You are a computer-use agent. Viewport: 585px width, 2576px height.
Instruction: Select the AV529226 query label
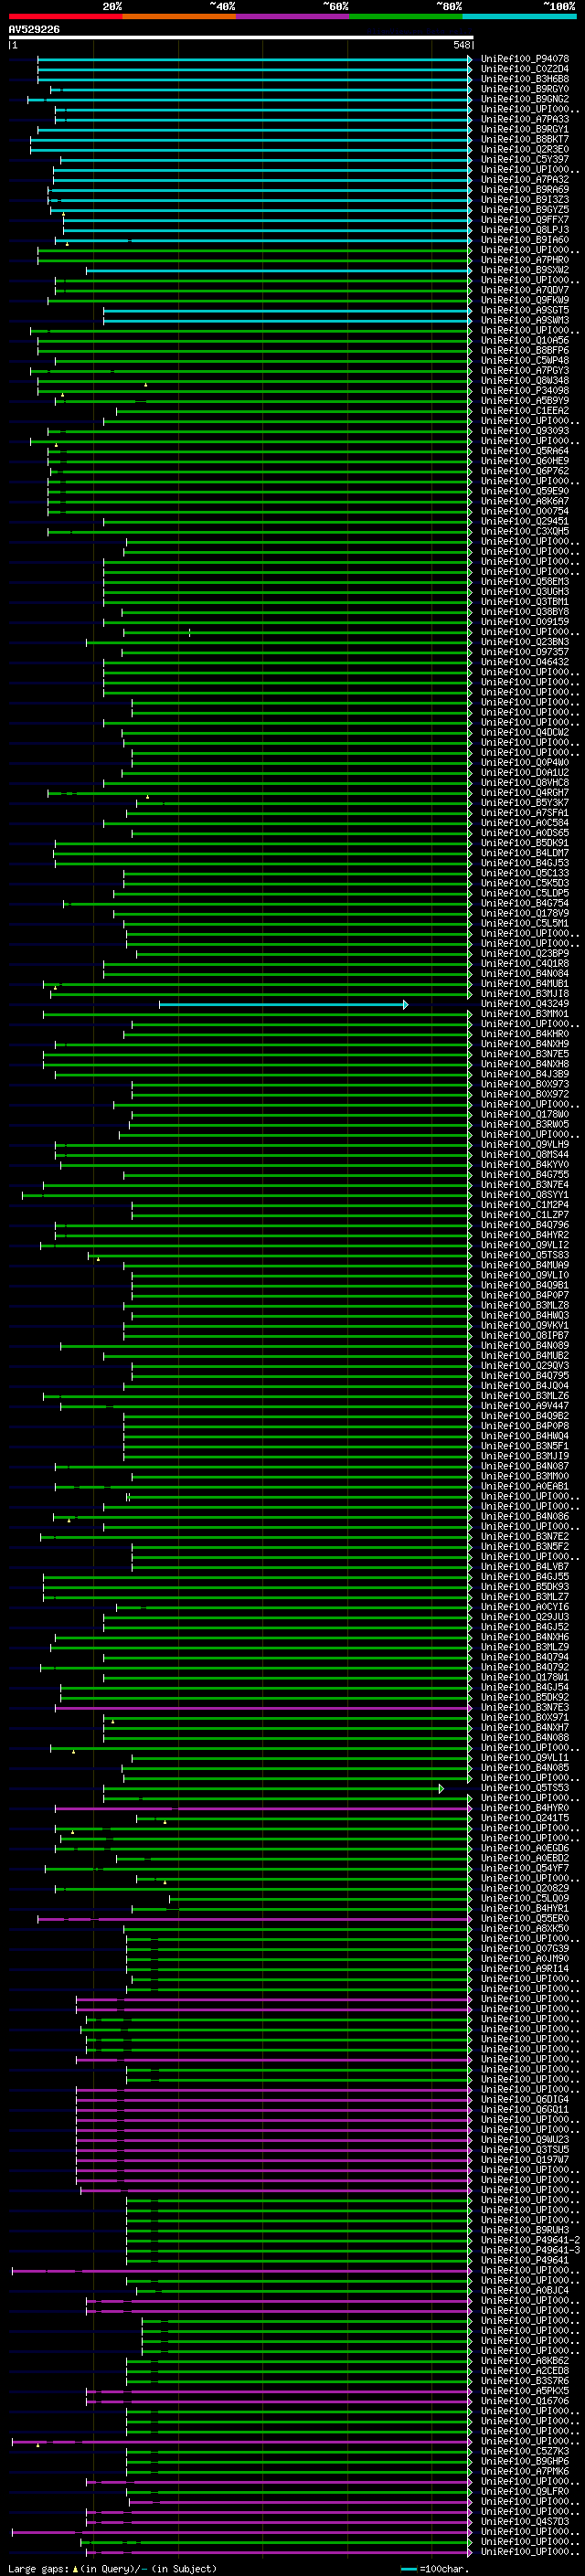(34, 29)
